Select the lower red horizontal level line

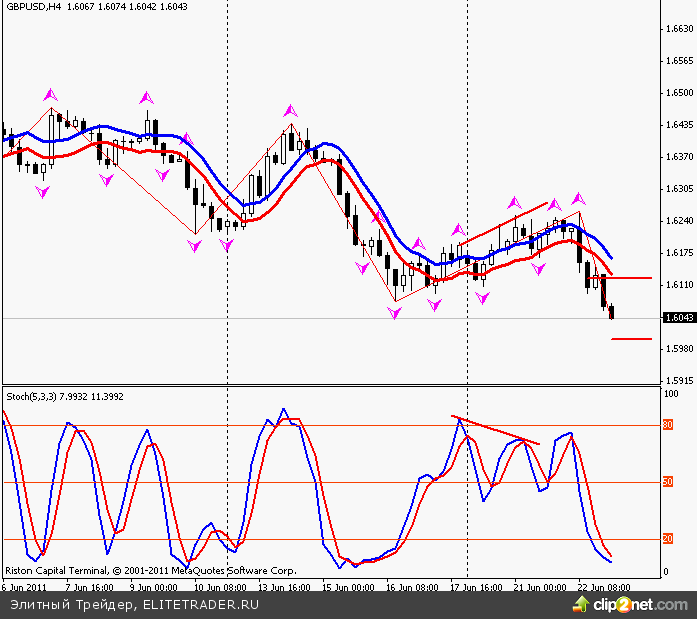631,339
